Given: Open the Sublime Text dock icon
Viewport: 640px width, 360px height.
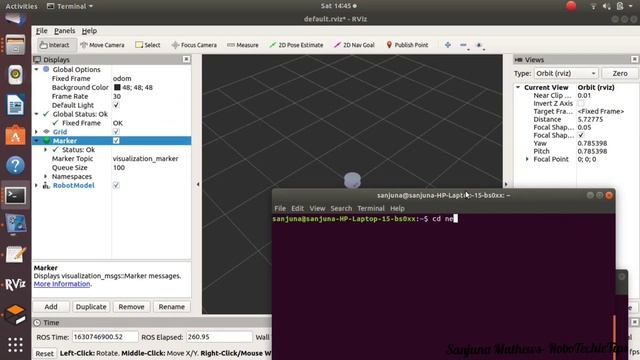Looking at the screenshot, I should pos(15,314).
